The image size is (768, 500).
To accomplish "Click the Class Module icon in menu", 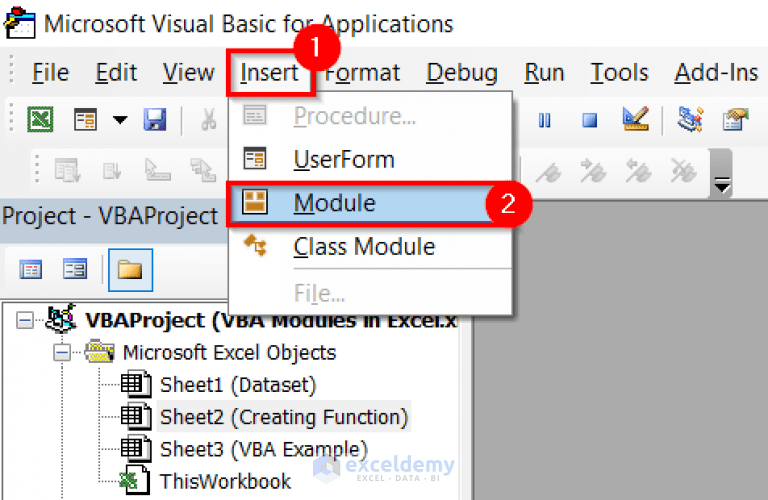I will point(255,245).
